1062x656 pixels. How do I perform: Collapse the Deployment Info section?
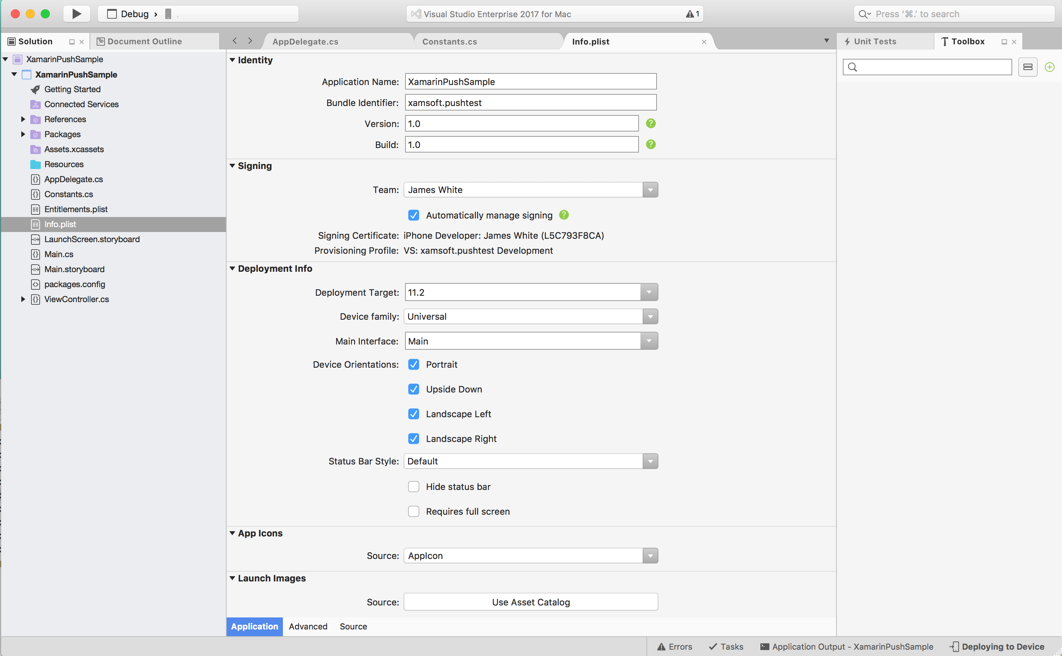click(232, 269)
